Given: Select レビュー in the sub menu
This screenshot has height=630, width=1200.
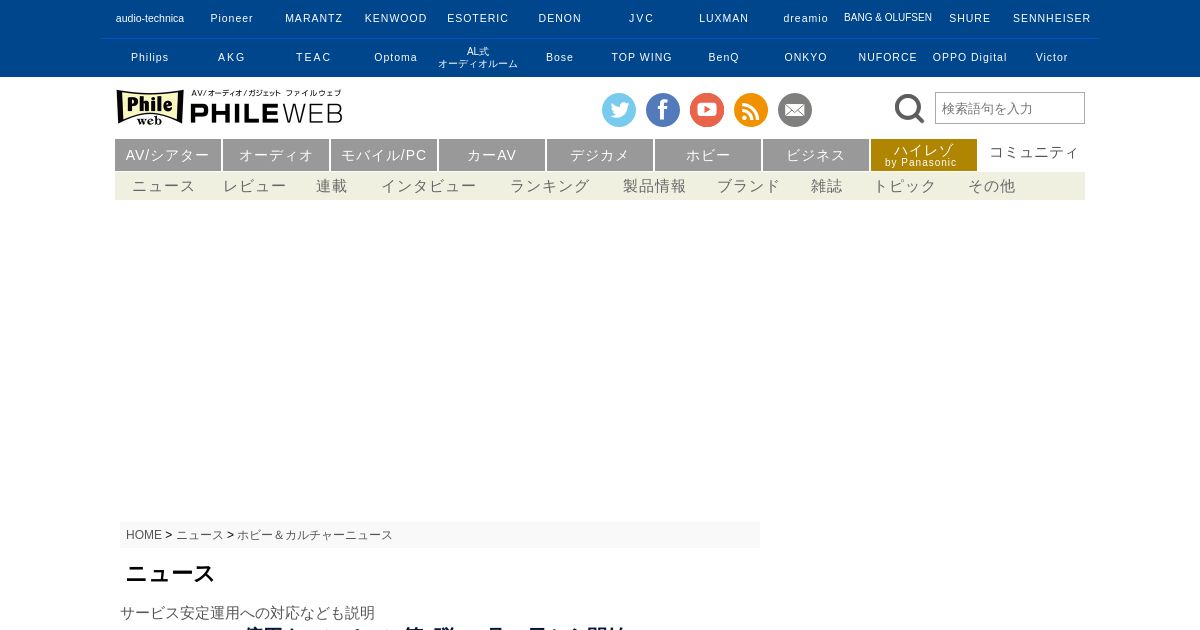Looking at the screenshot, I should (x=255, y=186).
